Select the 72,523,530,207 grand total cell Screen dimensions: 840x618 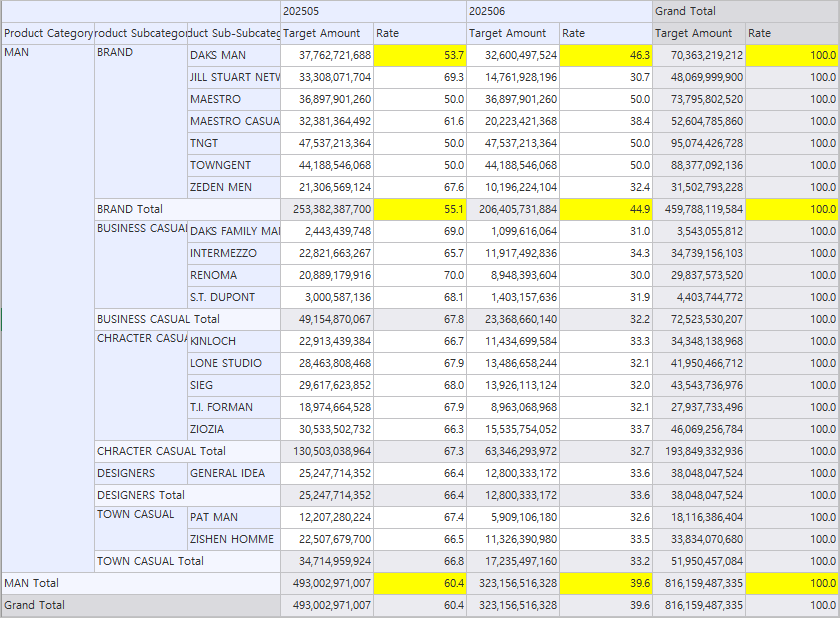pyautogui.click(x=699, y=319)
